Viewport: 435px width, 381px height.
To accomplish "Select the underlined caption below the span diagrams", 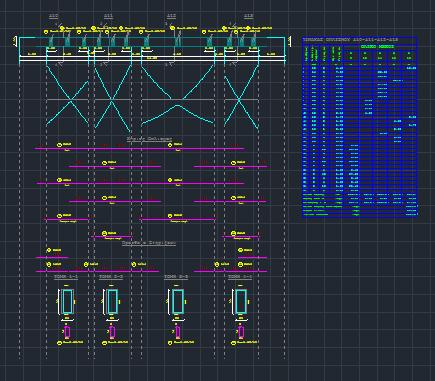I will pyautogui.click(x=149, y=138).
